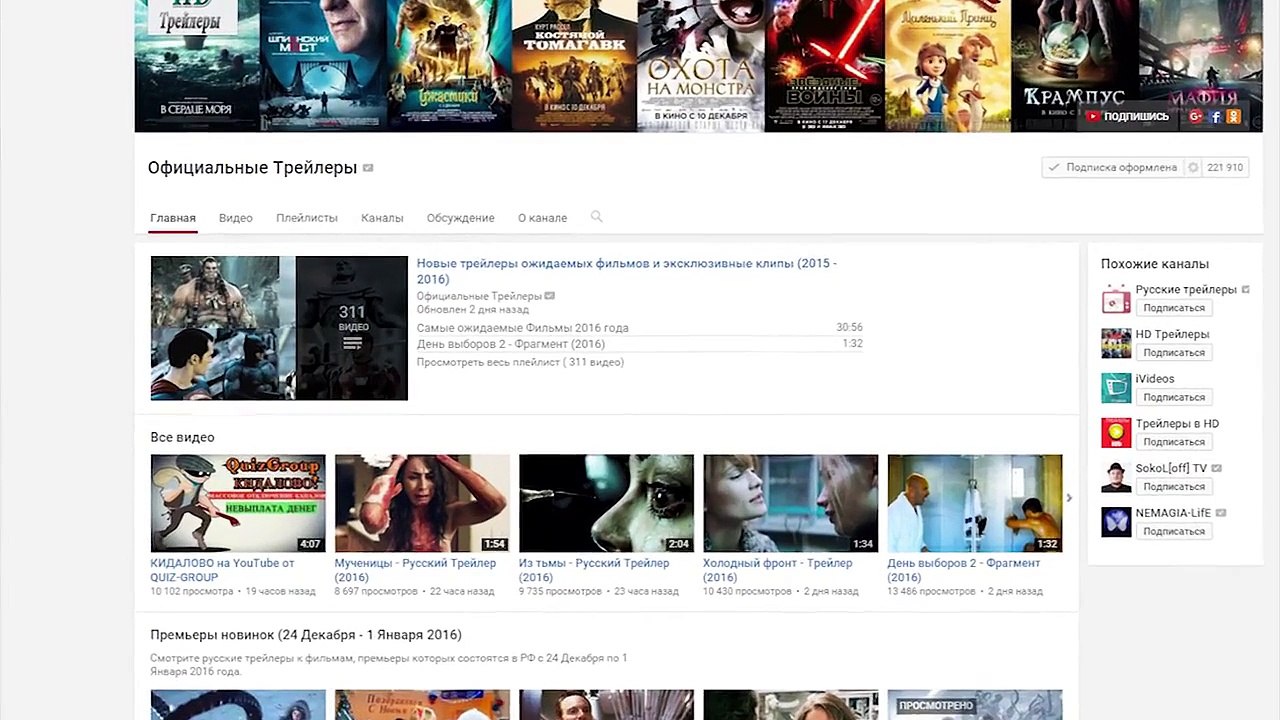Viewport: 1280px width, 720px height.
Task: Click the '10 102 просмотра' view count
Action: click(x=192, y=592)
